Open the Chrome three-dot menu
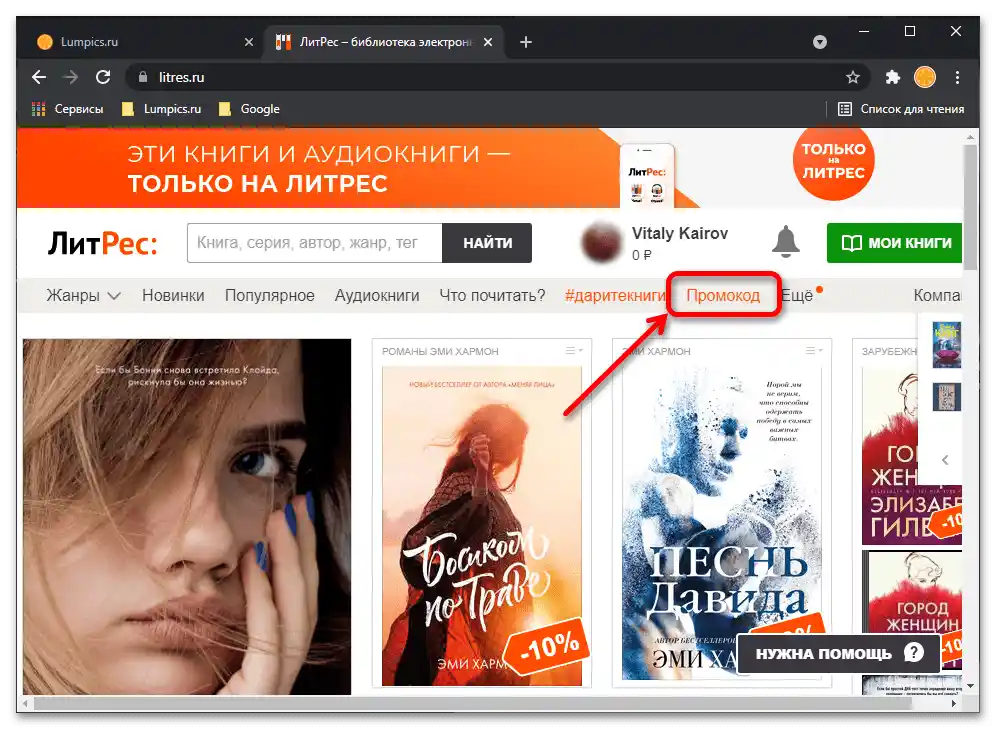The image size is (996, 729). (x=957, y=77)
